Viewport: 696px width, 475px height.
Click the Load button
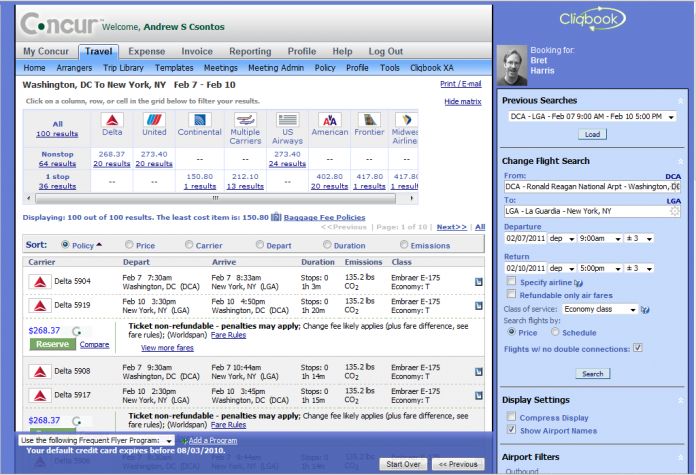592,134
